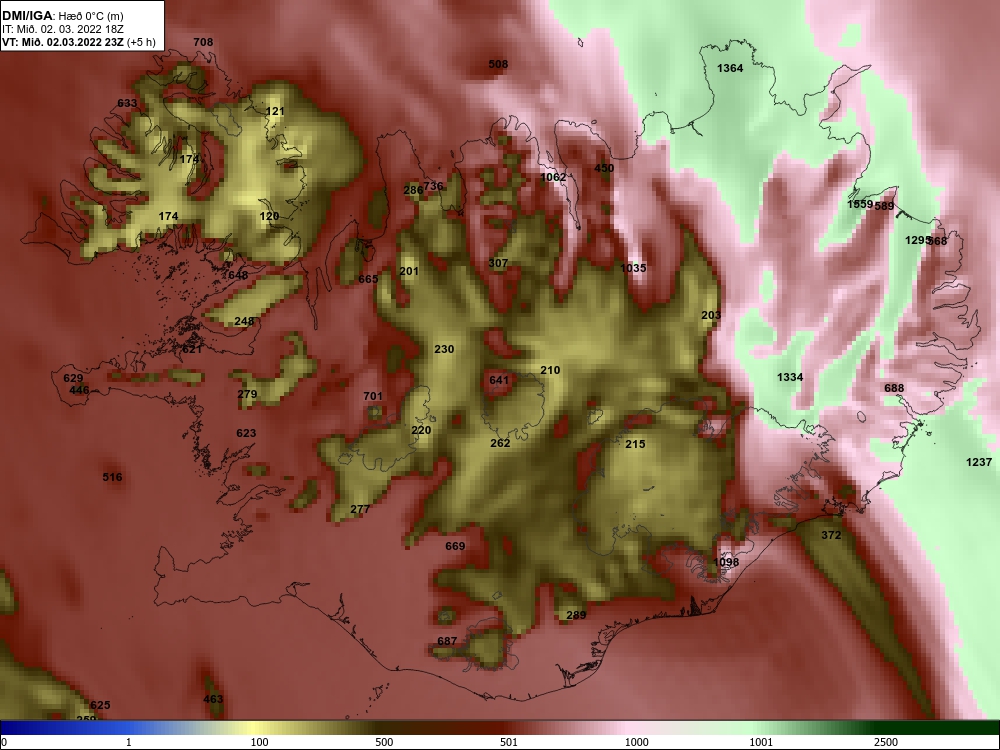Select the 688 height label
The image size is (1000, 750).
click(894, 388)
